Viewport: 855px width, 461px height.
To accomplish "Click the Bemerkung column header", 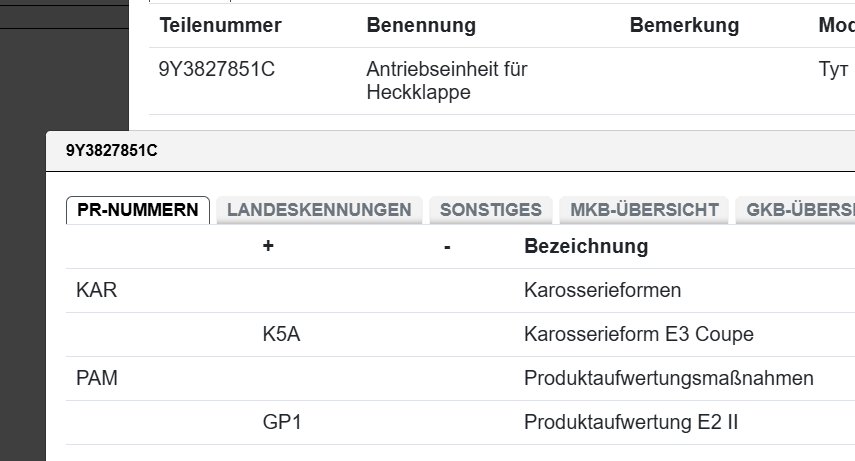I will pos(684,25).
